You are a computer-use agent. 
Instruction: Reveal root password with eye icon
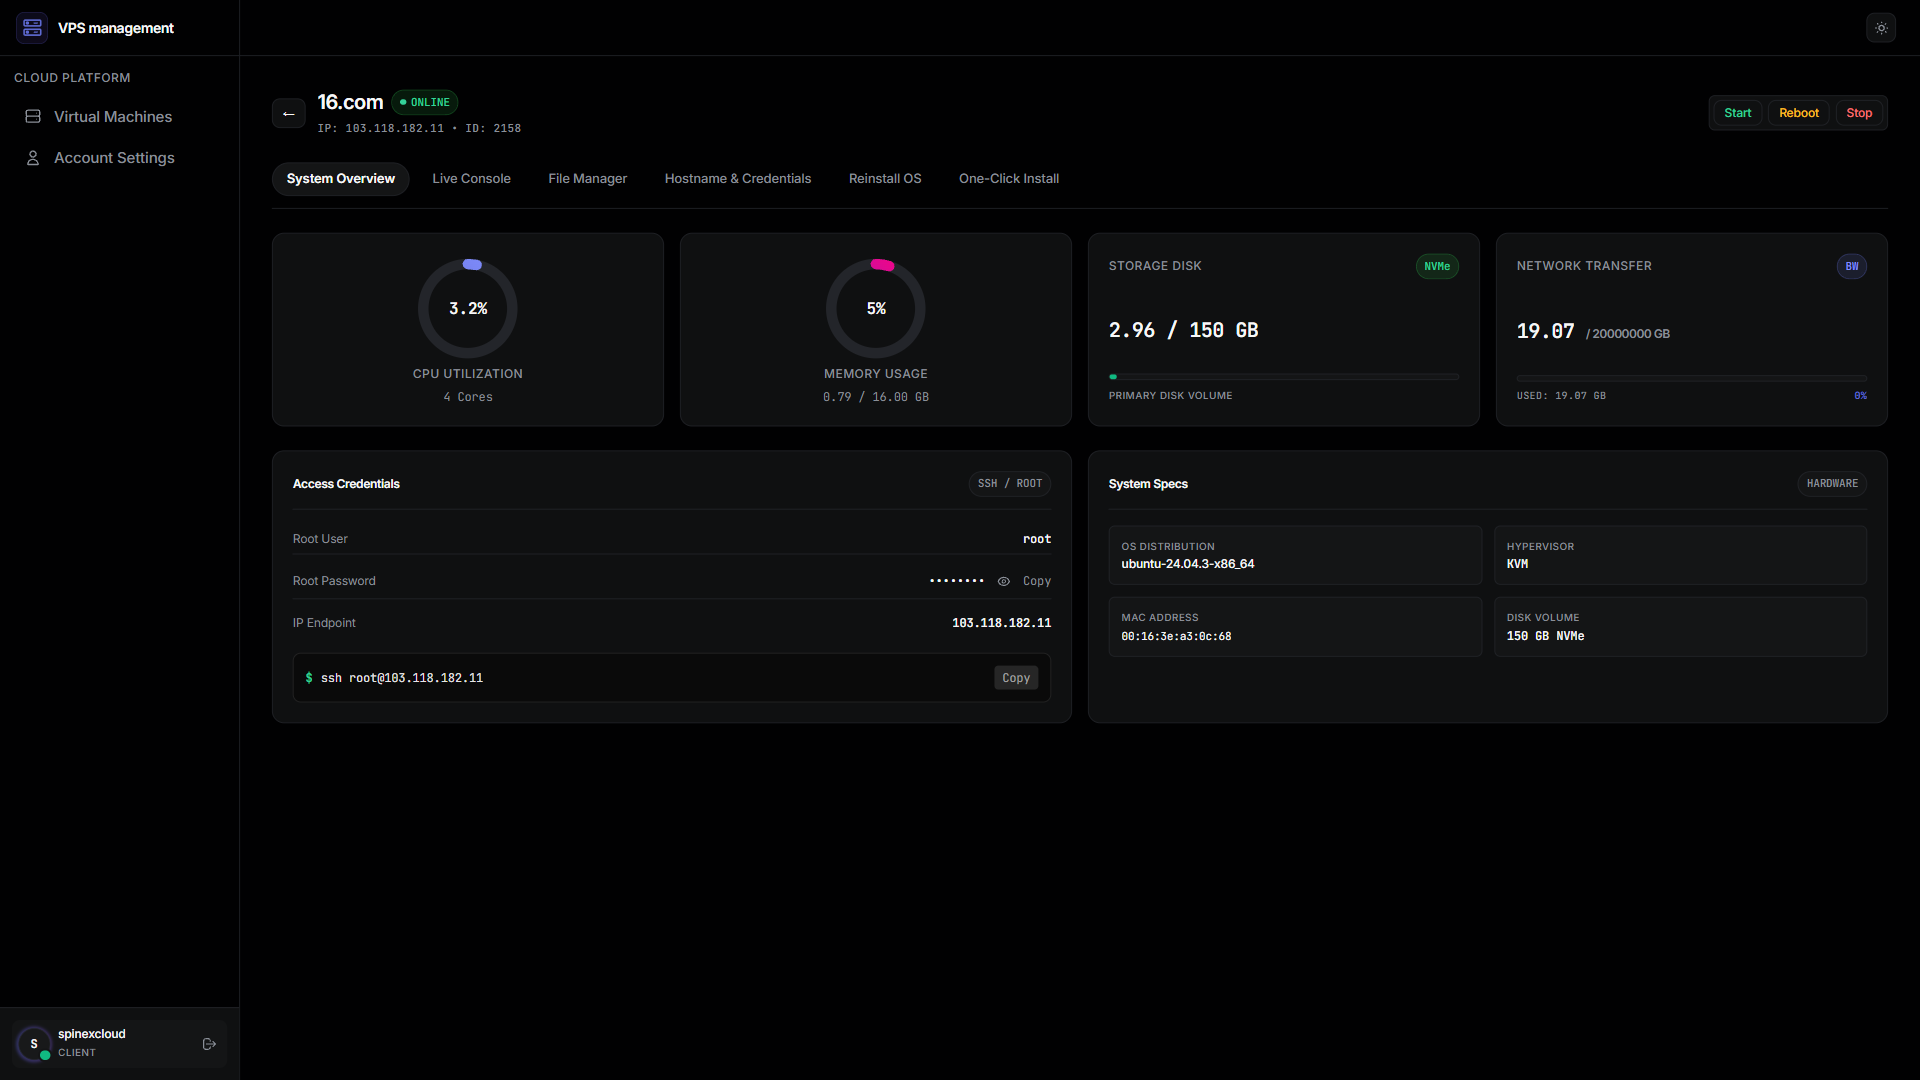point(1004,581)
